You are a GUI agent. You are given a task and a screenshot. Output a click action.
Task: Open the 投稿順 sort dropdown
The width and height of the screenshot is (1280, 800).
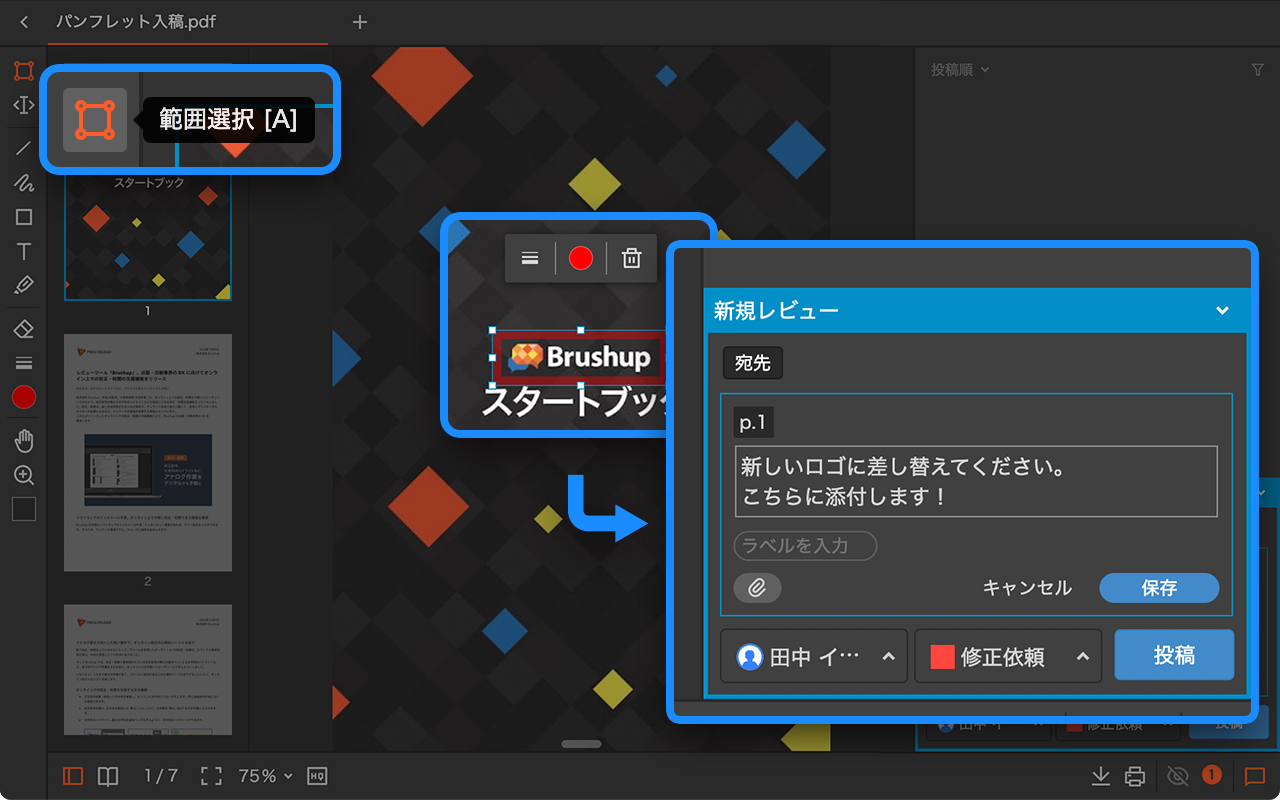(960, 70)
